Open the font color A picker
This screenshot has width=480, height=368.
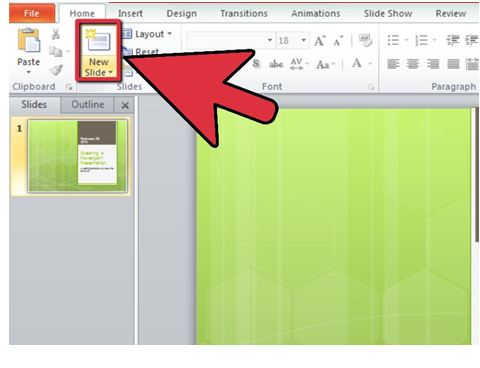tap(357, 63)
